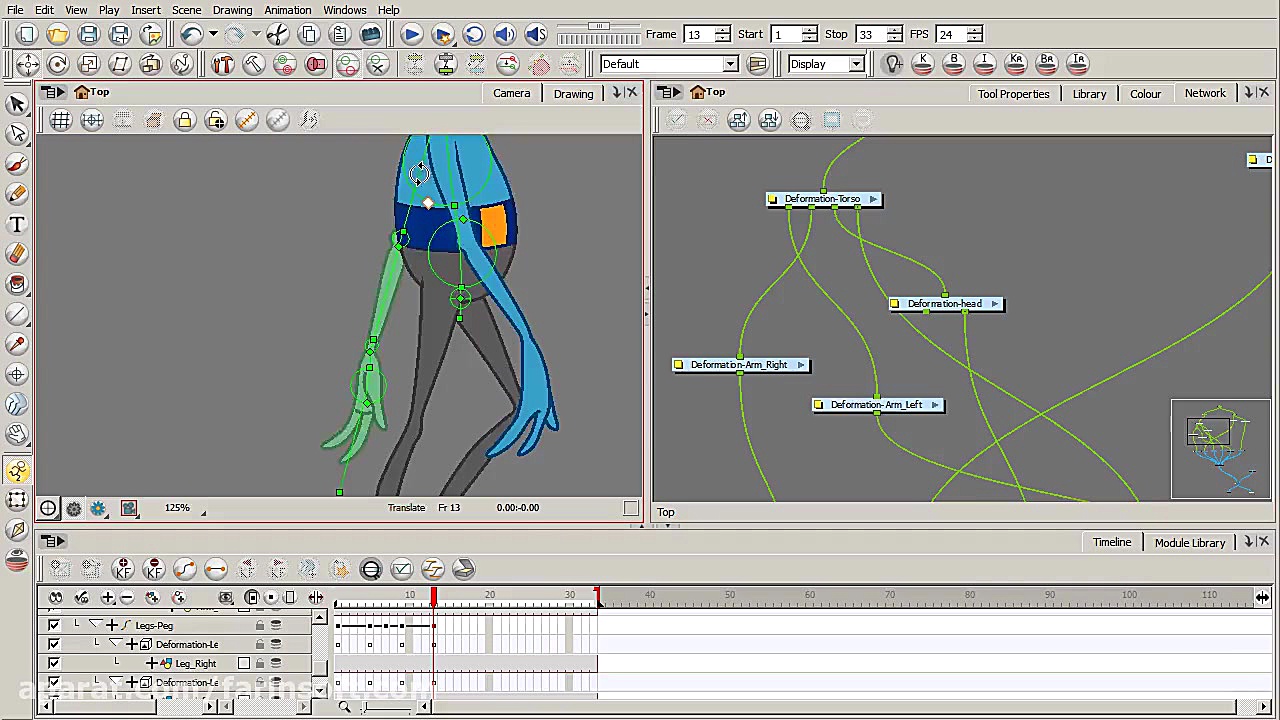
Task: Toggle the Sound speaker icon
Action: [x=504, y=35]
